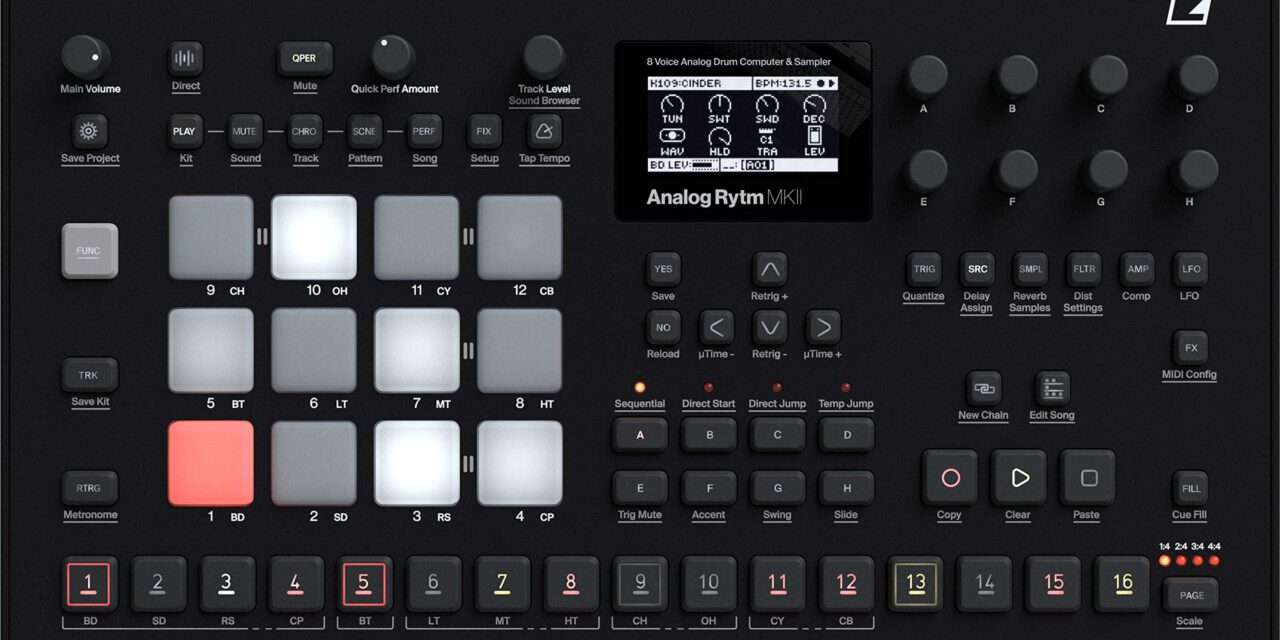Open Save Project gear button
The image size is (1280, 640).
[x=89, y=131]
